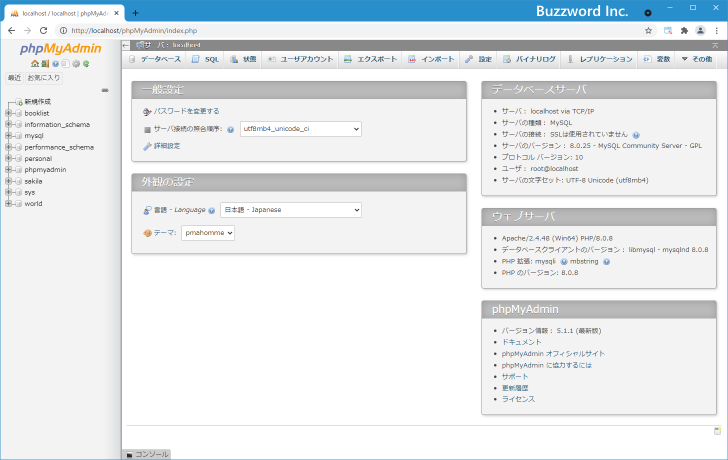Viewport: 728px width, 460px height.
Task: Click the help icon beside collation label
Action: 230,129
